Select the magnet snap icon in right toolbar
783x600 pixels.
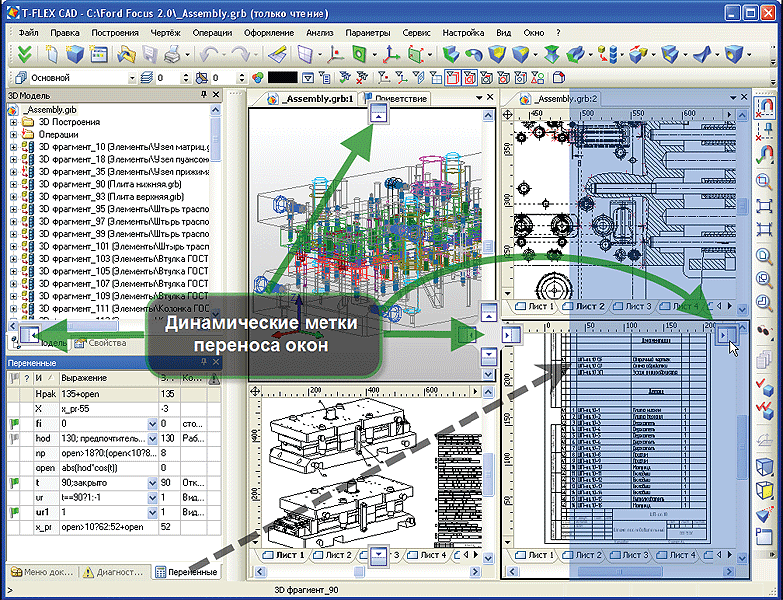pos(764,107)
